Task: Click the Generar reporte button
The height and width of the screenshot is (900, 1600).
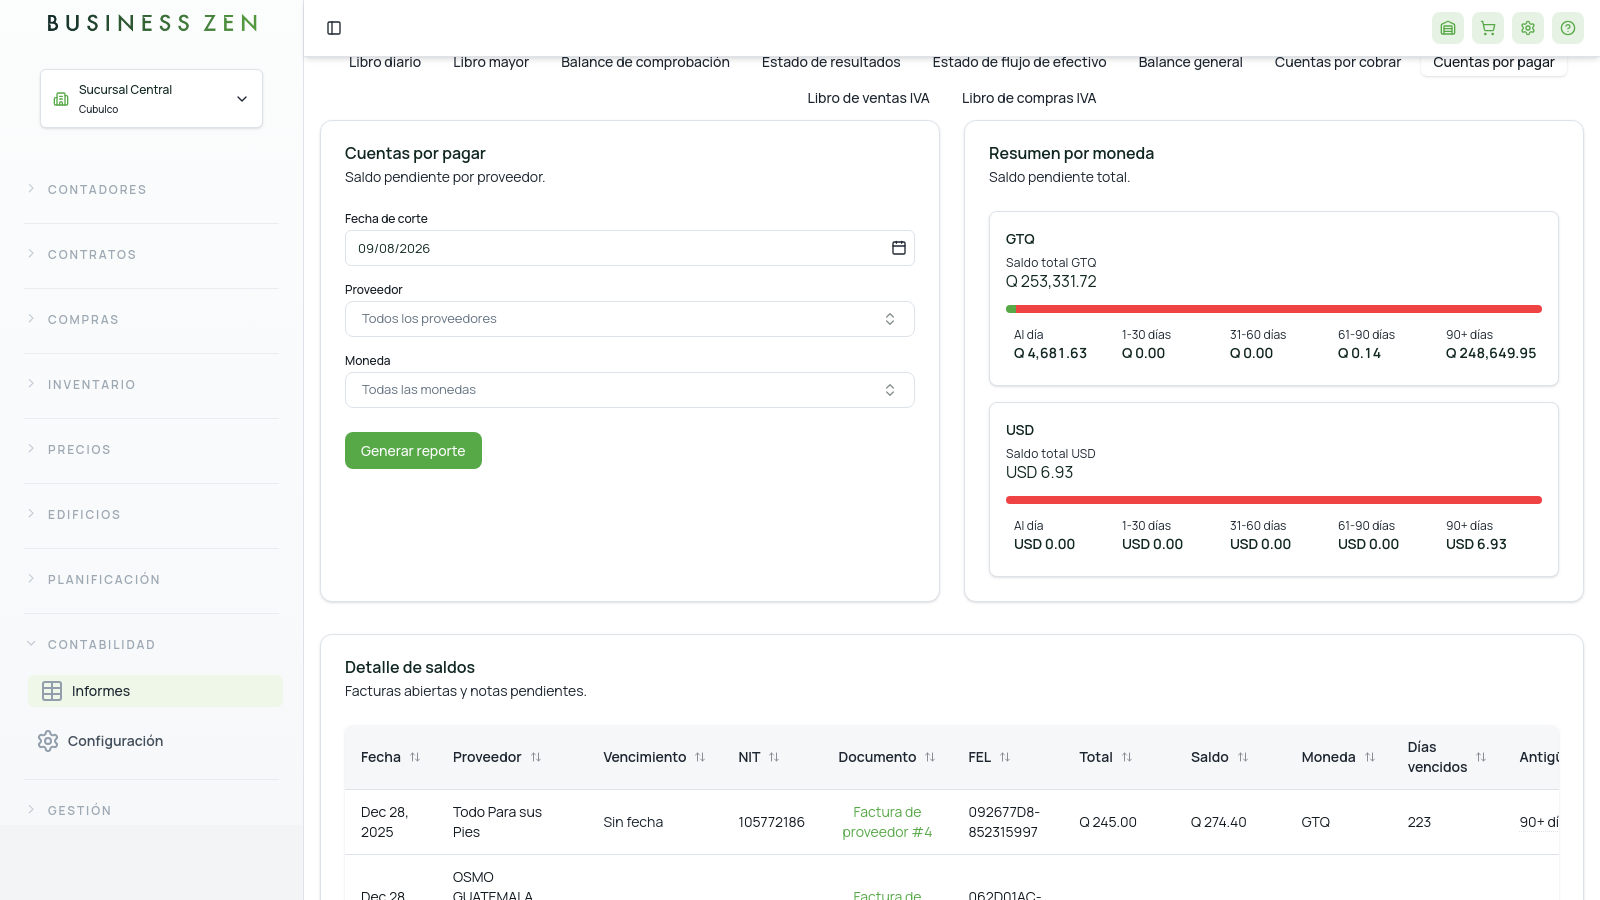Action: (x=413, y=451)
